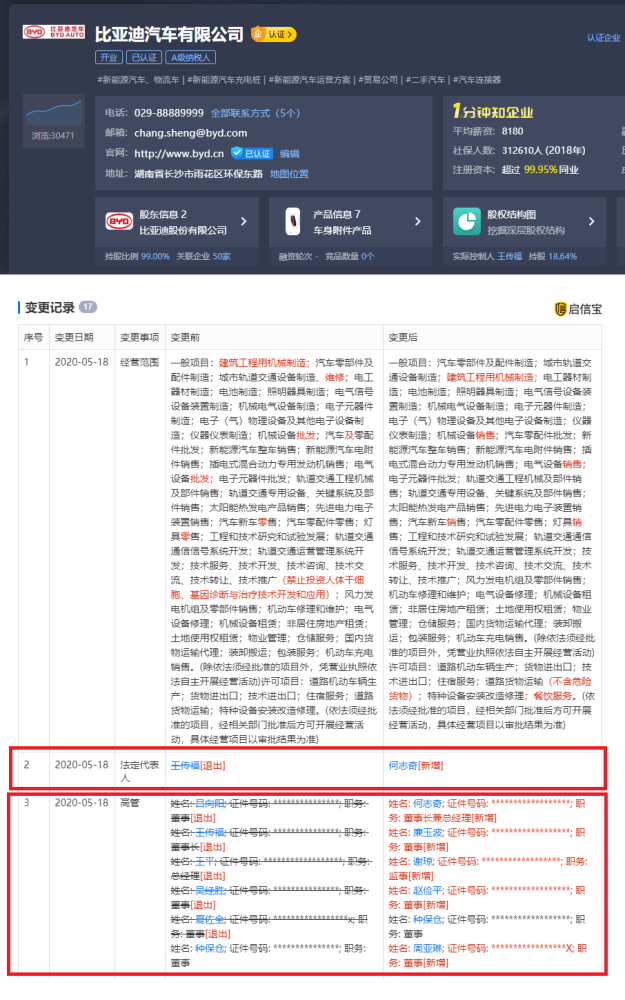Click 夏佐全 in the executives before-change column
Screen dimensions: 625x1000
pyautogui.click(x=210, y=920)
